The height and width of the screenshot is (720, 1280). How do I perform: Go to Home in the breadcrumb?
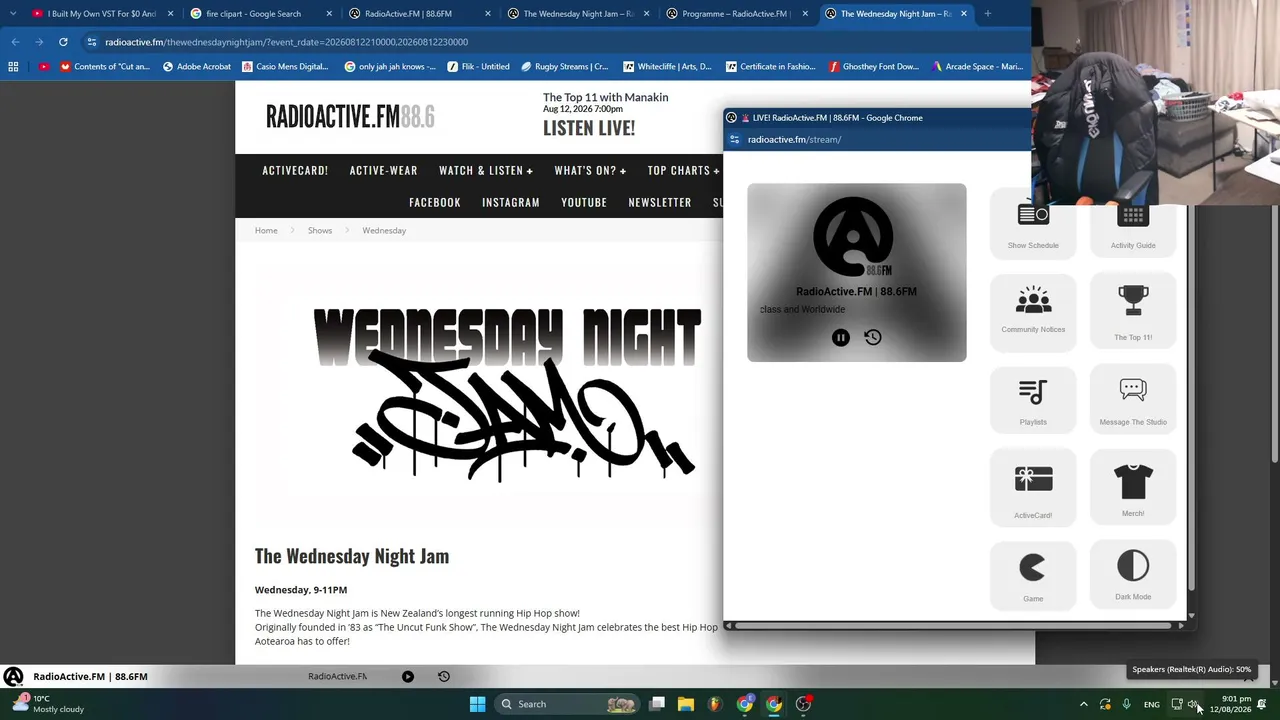(x=266, y=230)
